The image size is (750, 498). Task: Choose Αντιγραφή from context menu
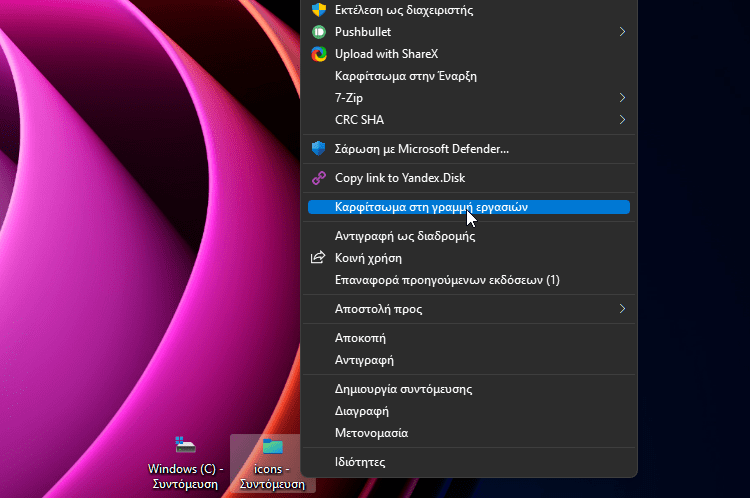(469, 360)
